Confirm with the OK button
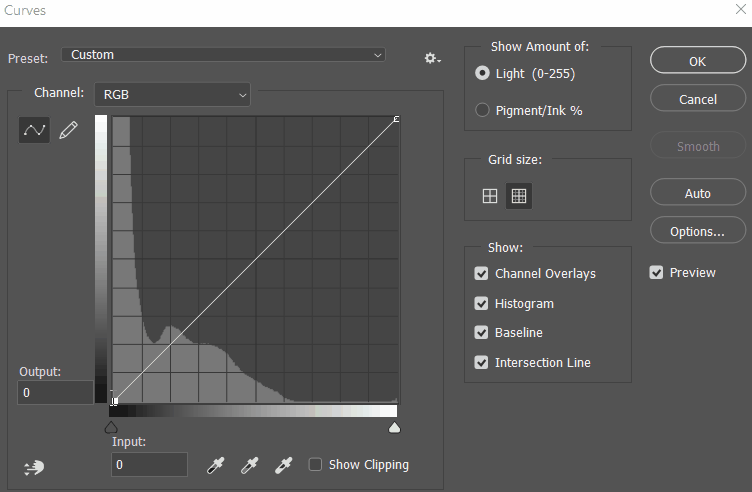The width and height of the screenshot is (752, 492). (698, 60)
